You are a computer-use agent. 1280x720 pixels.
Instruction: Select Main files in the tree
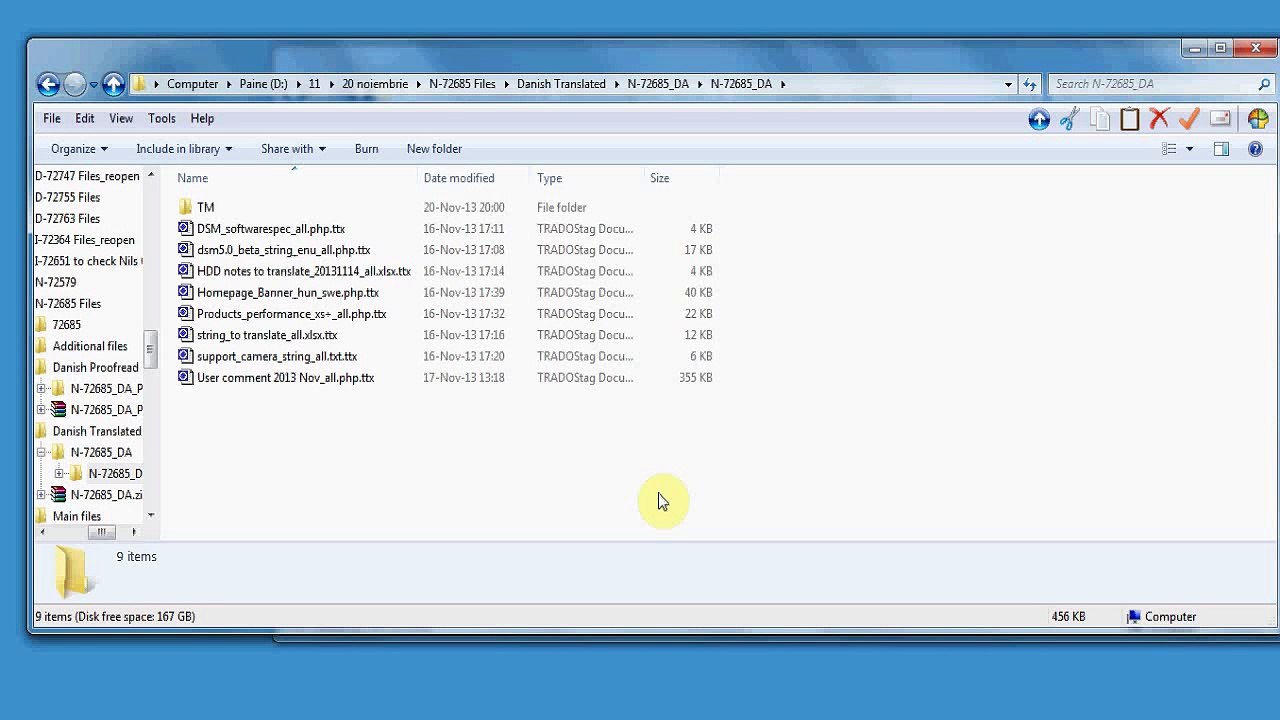(77, 516)
